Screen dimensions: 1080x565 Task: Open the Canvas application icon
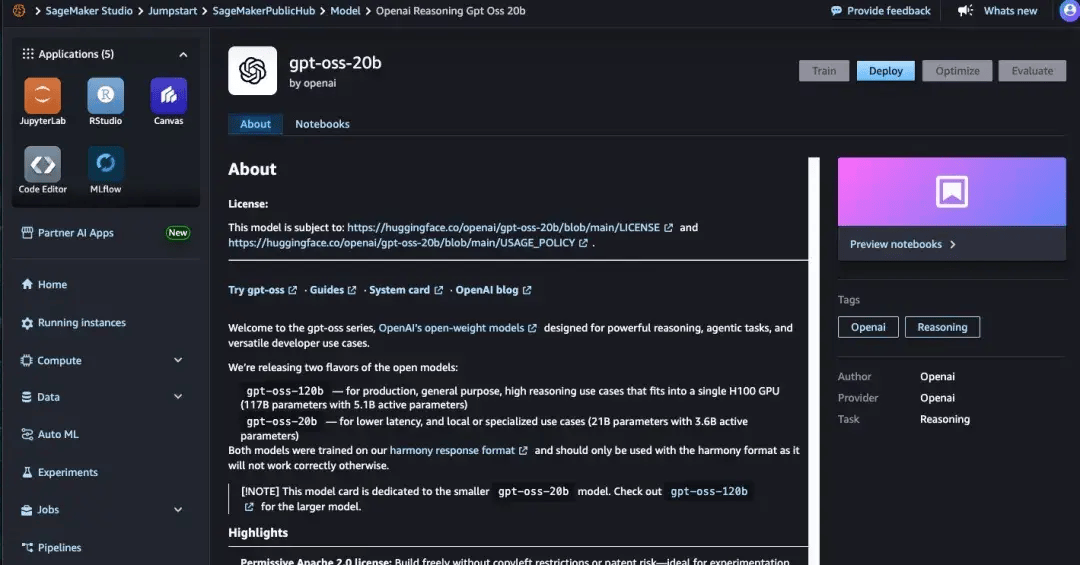[168, 97]
